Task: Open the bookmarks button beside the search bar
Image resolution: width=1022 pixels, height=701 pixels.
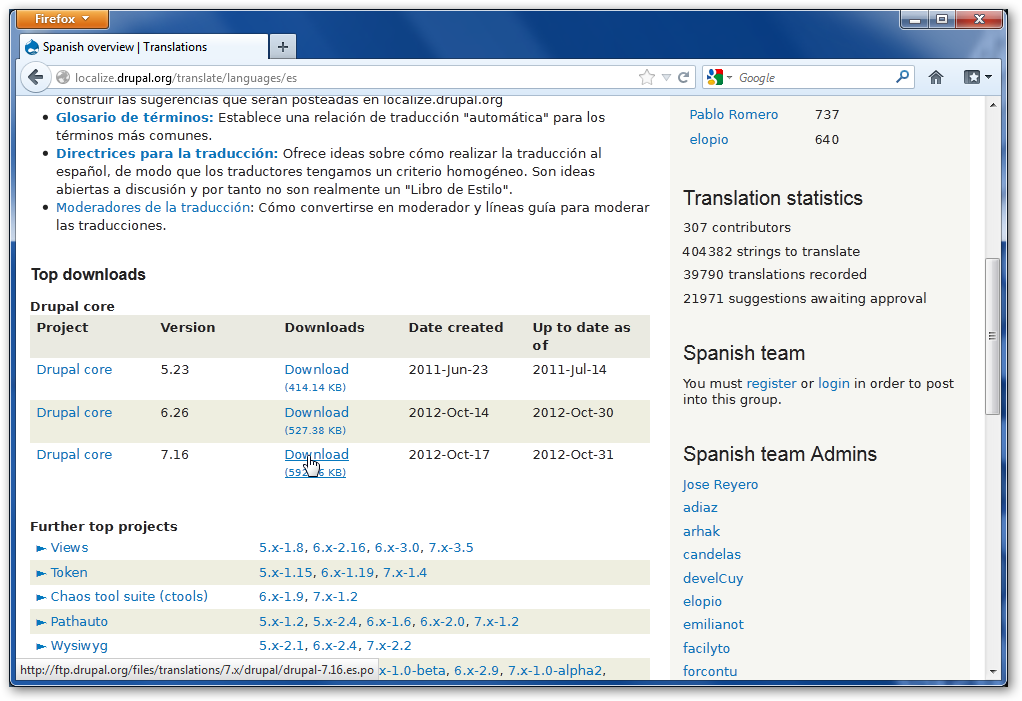Action: (x=972, y=77)
